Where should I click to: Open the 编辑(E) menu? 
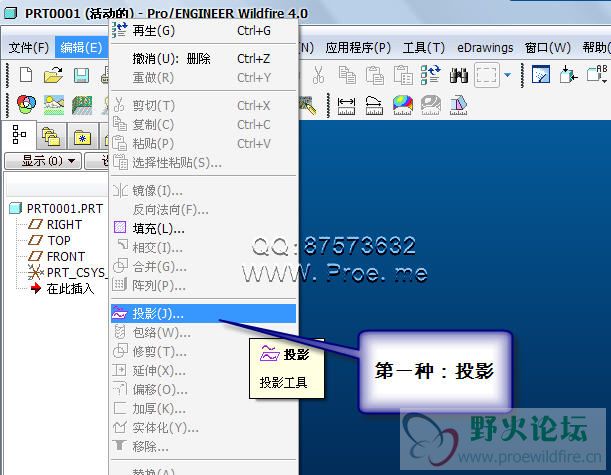[81, 48]
